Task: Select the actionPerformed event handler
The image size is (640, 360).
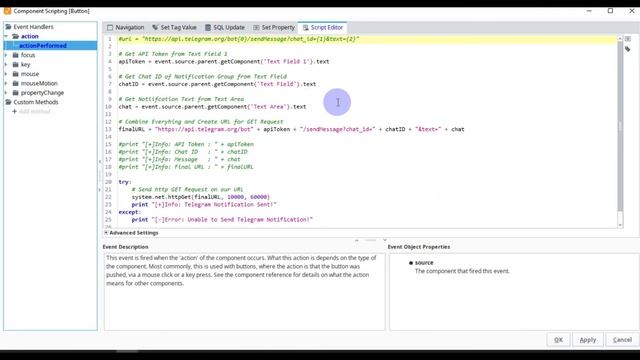Action: (43, 46)
